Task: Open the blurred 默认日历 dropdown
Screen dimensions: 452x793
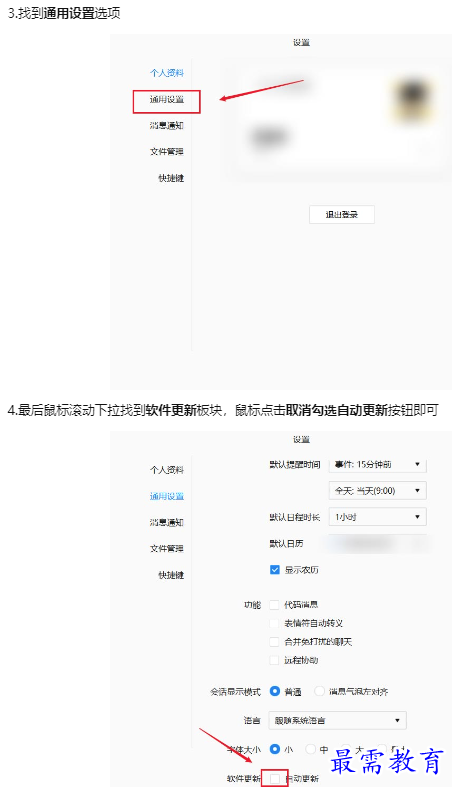Action: coord(378,544)
